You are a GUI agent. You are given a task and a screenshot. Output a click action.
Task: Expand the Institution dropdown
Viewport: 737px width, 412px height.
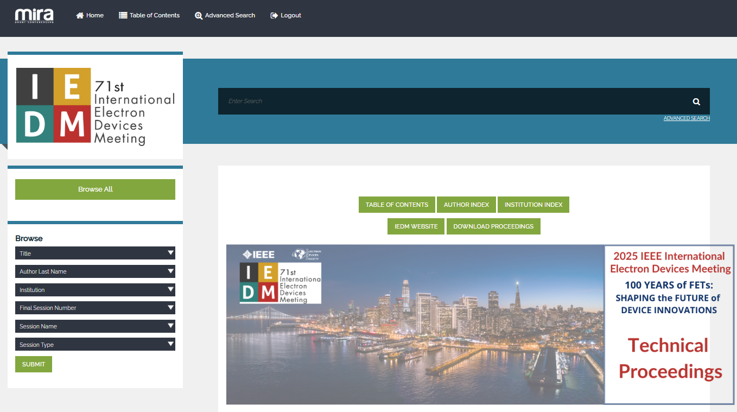(x=95, y=290)
